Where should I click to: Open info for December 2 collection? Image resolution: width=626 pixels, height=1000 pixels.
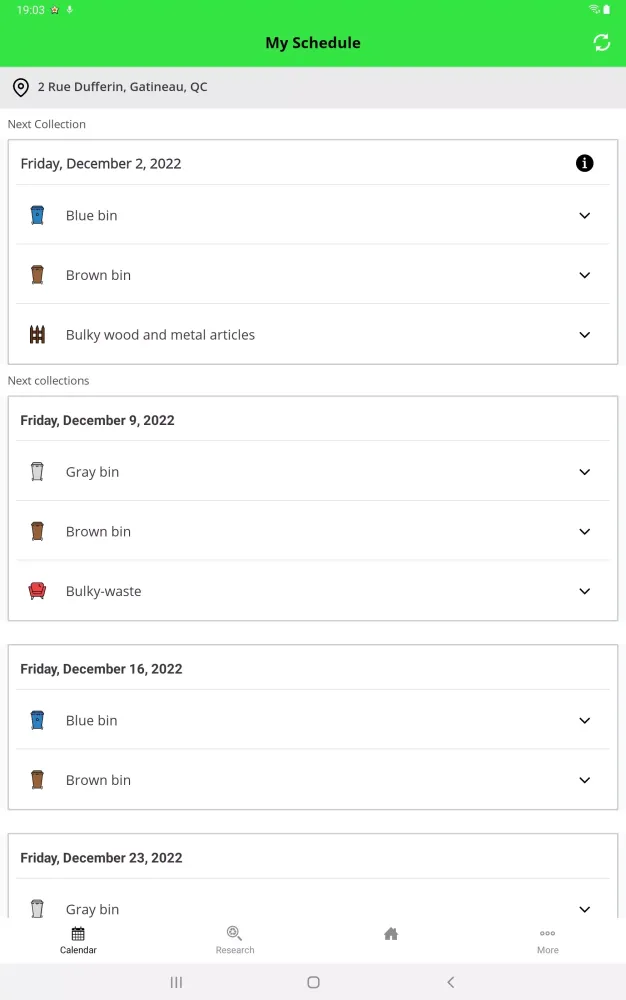tap(585, 163)
